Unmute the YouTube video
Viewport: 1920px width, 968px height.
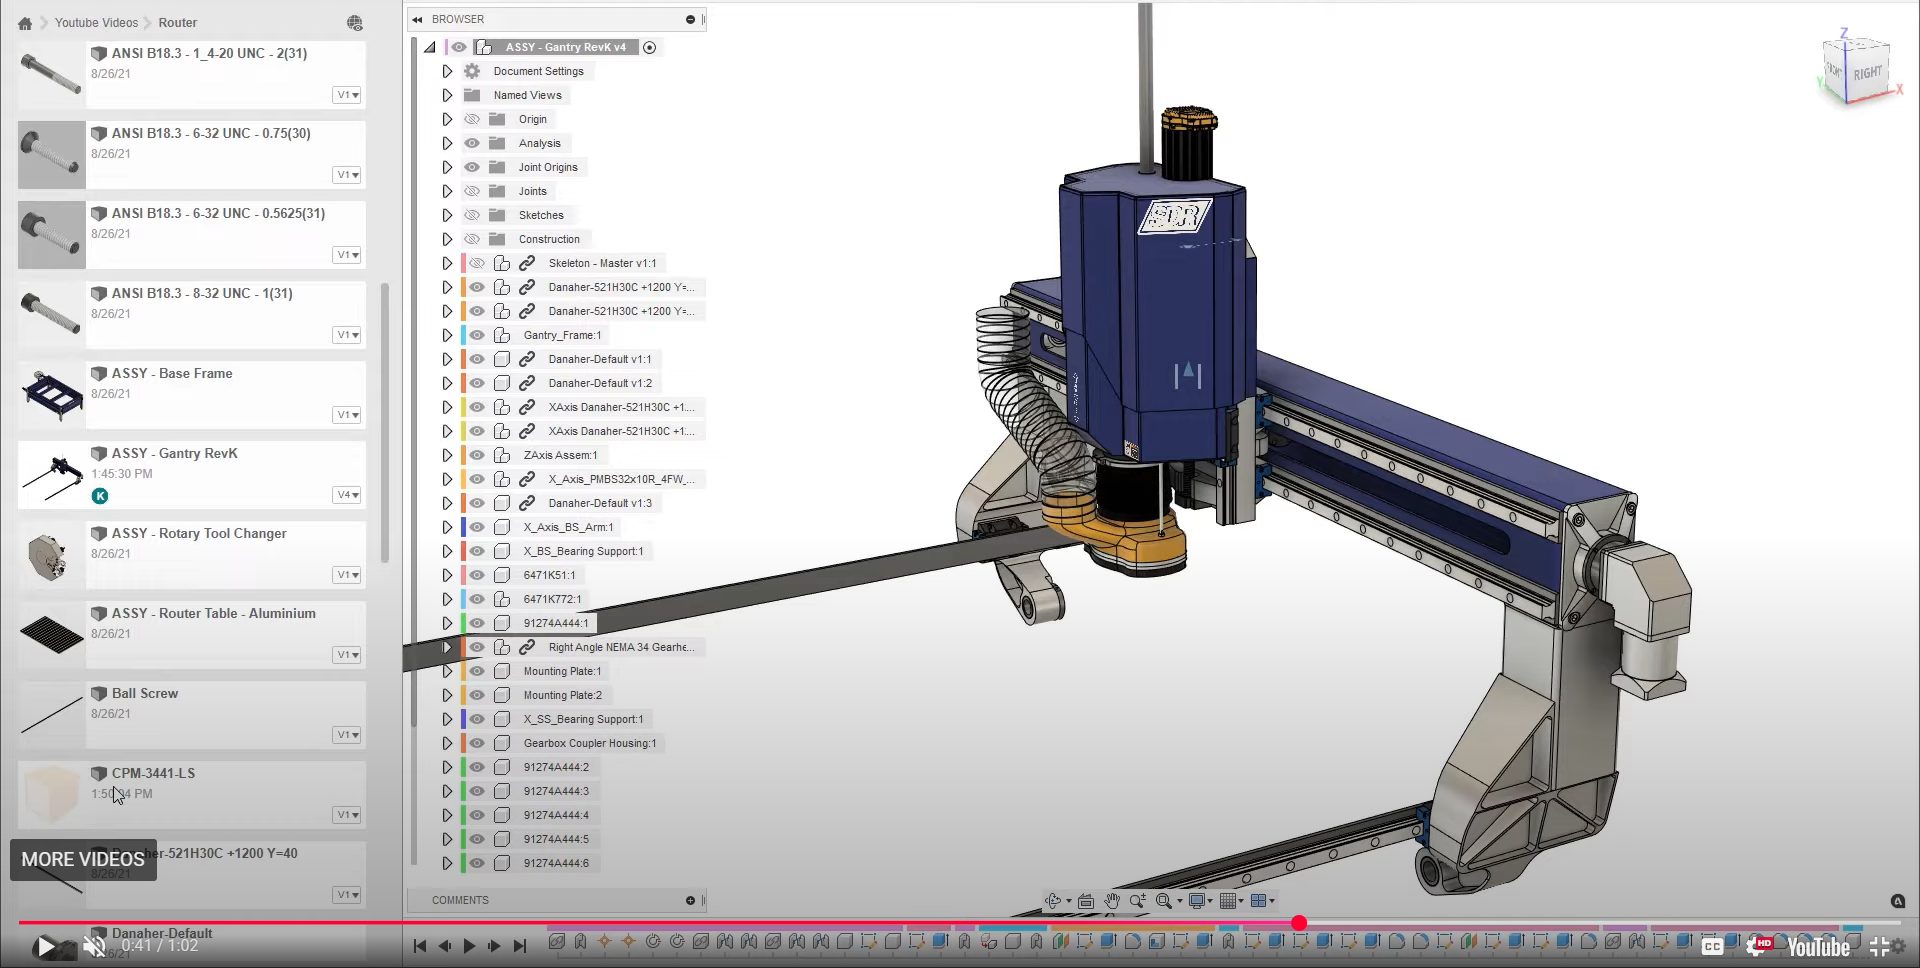[94, 946]
